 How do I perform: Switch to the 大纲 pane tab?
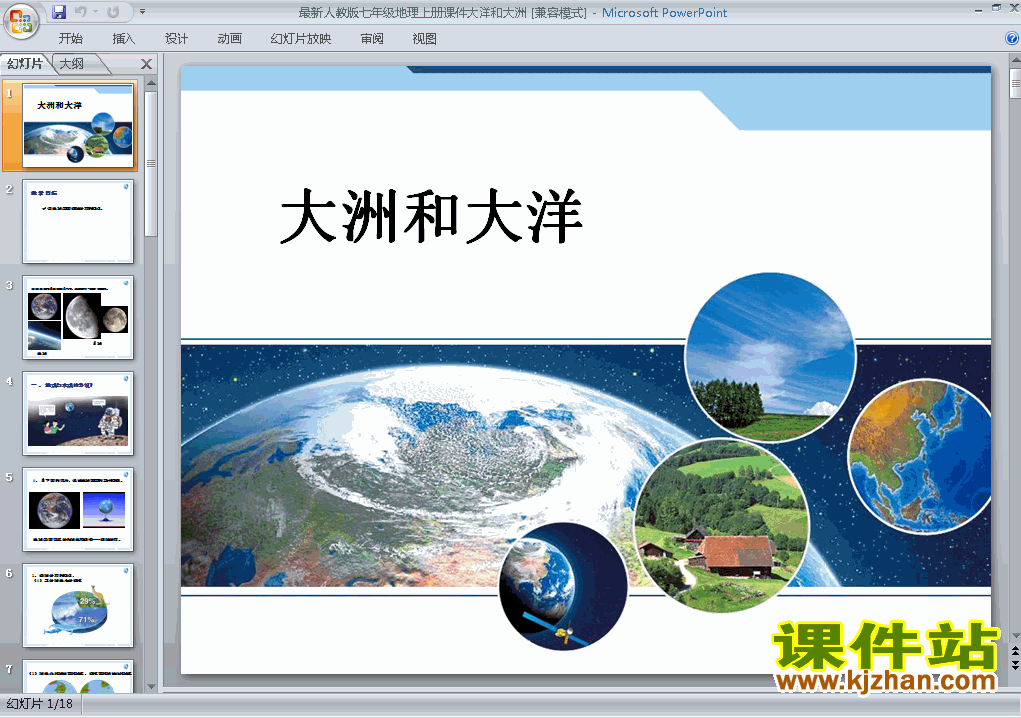point(72,64)
